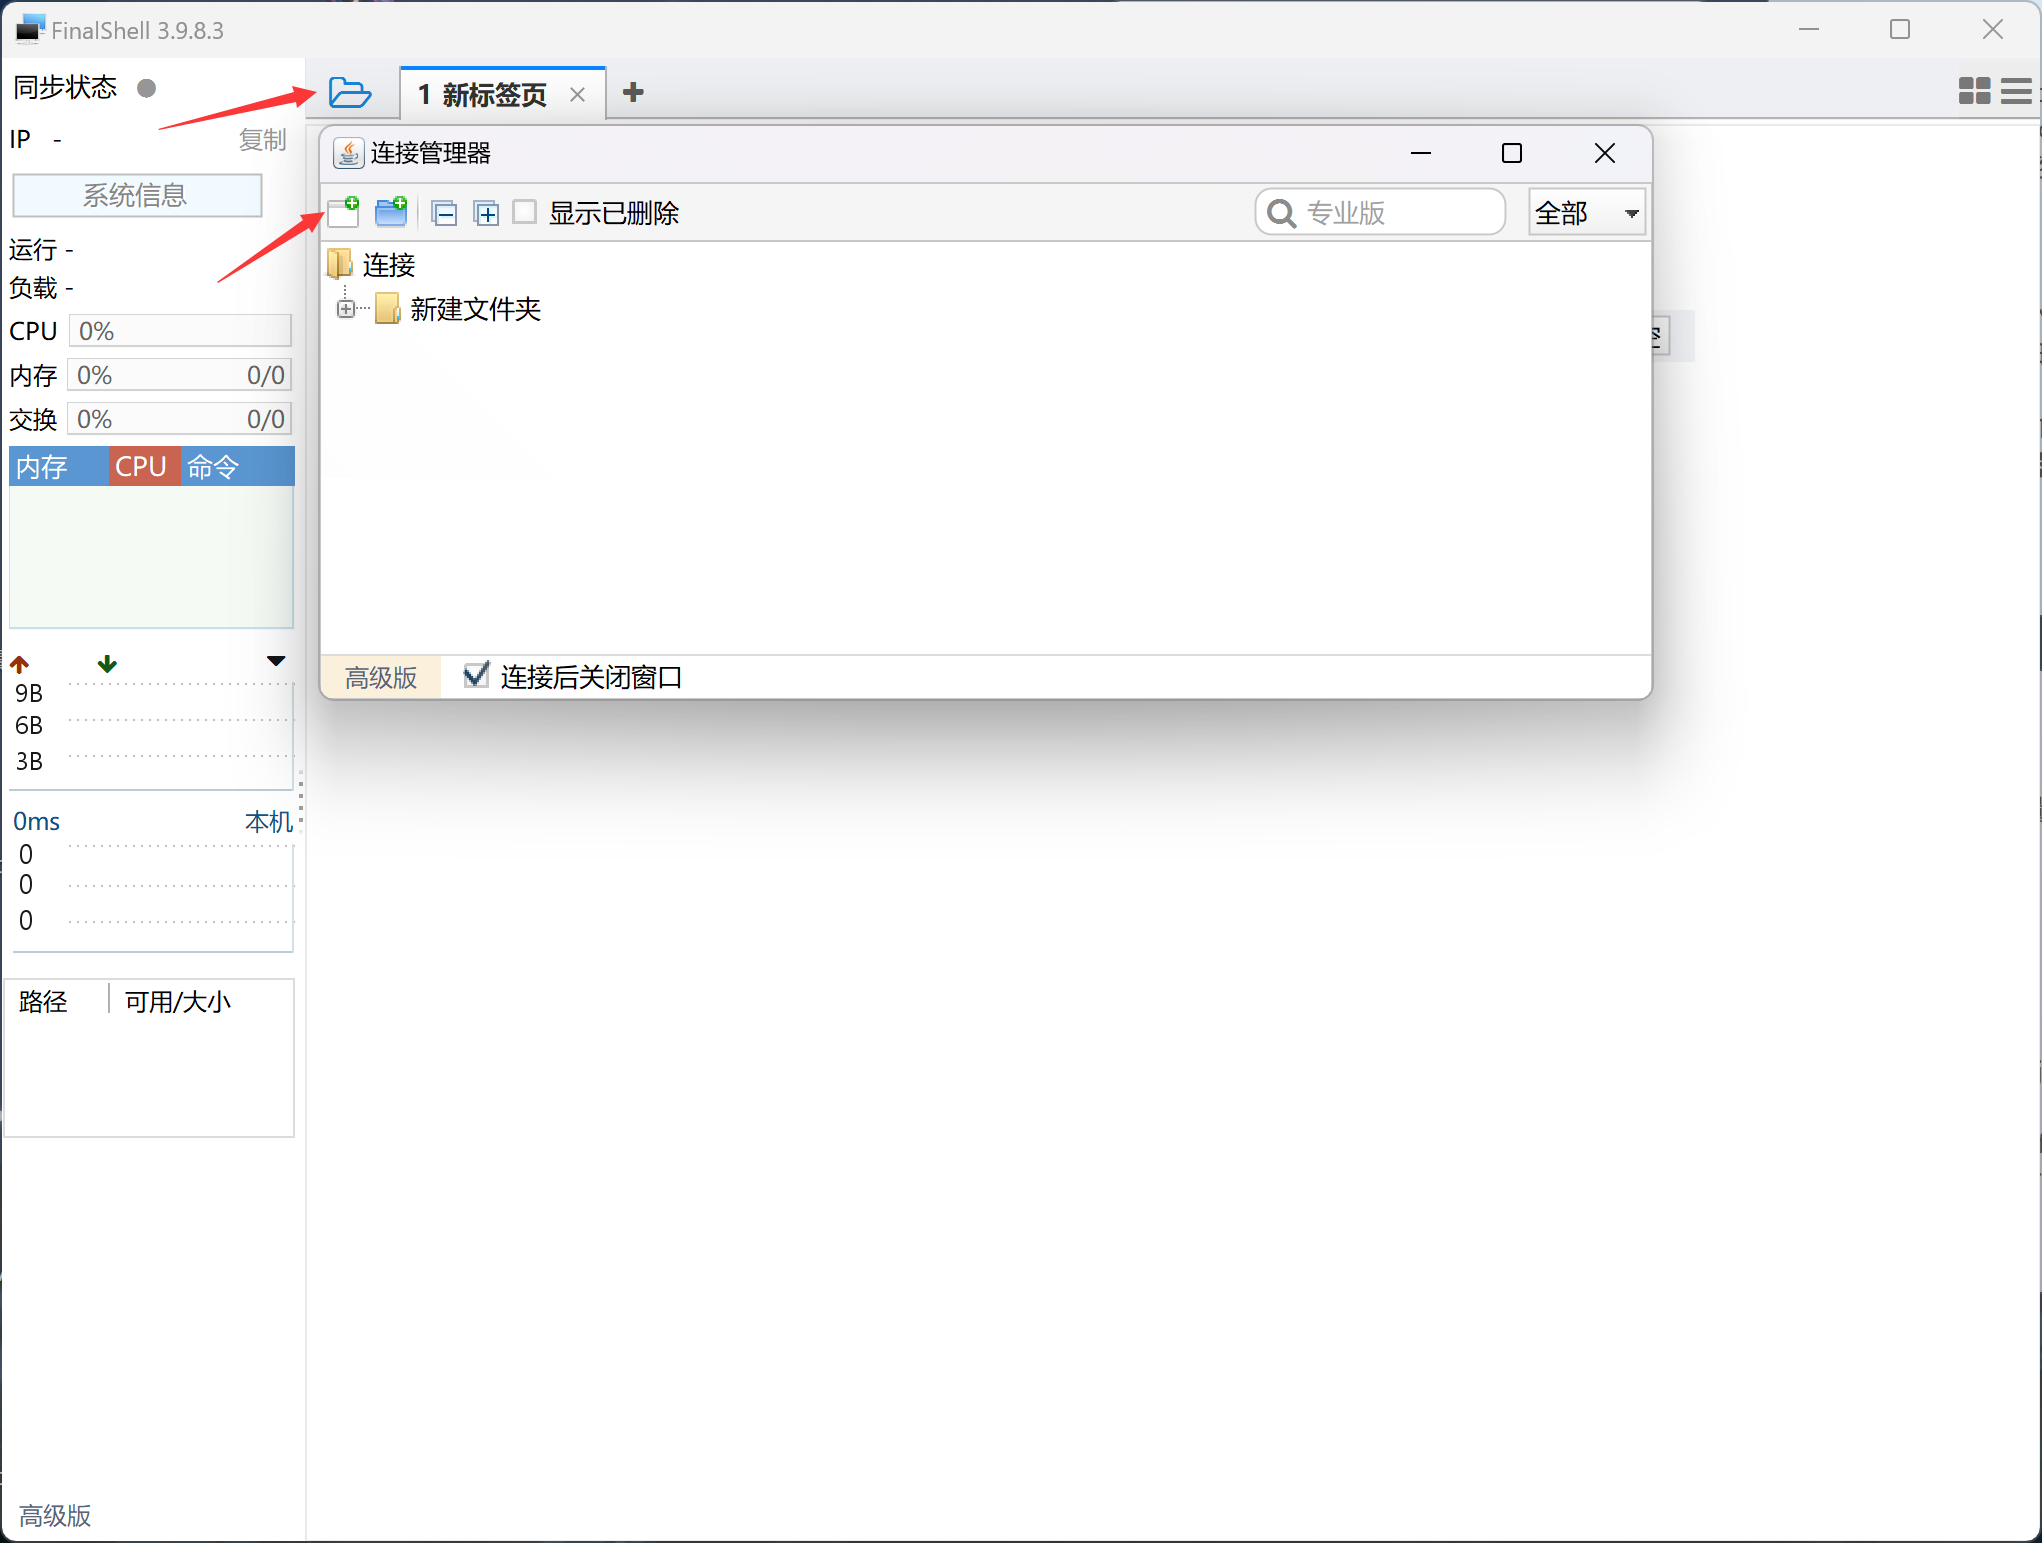Click the search magnifier icon
The width and height of the screenshot is (2042, 1543).
click(x=1281, y=213)
